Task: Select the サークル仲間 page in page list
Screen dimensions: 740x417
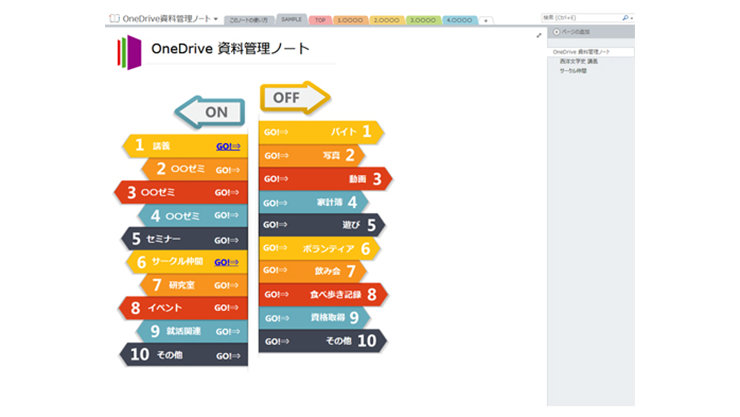Action: 573,71
